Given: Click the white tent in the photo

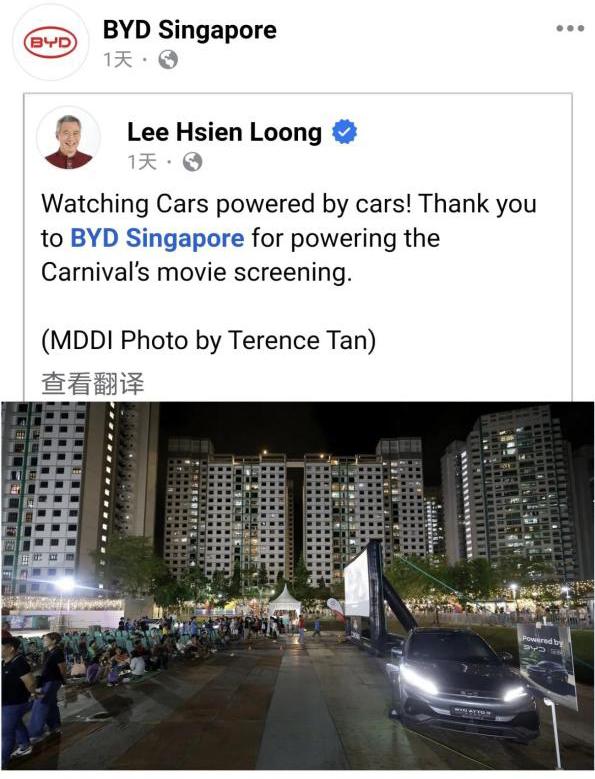Looking at the screenshot, I should pyautogui.click(x=285, y=603).
